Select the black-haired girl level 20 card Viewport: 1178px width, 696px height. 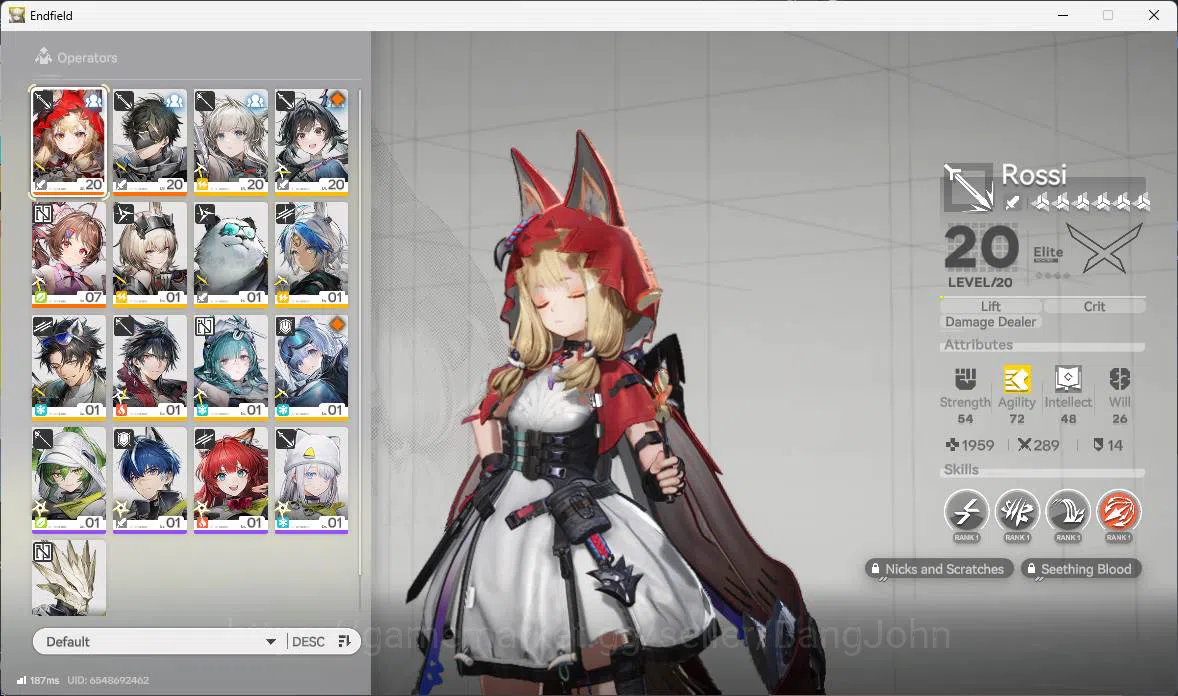[x=312, y=142]
